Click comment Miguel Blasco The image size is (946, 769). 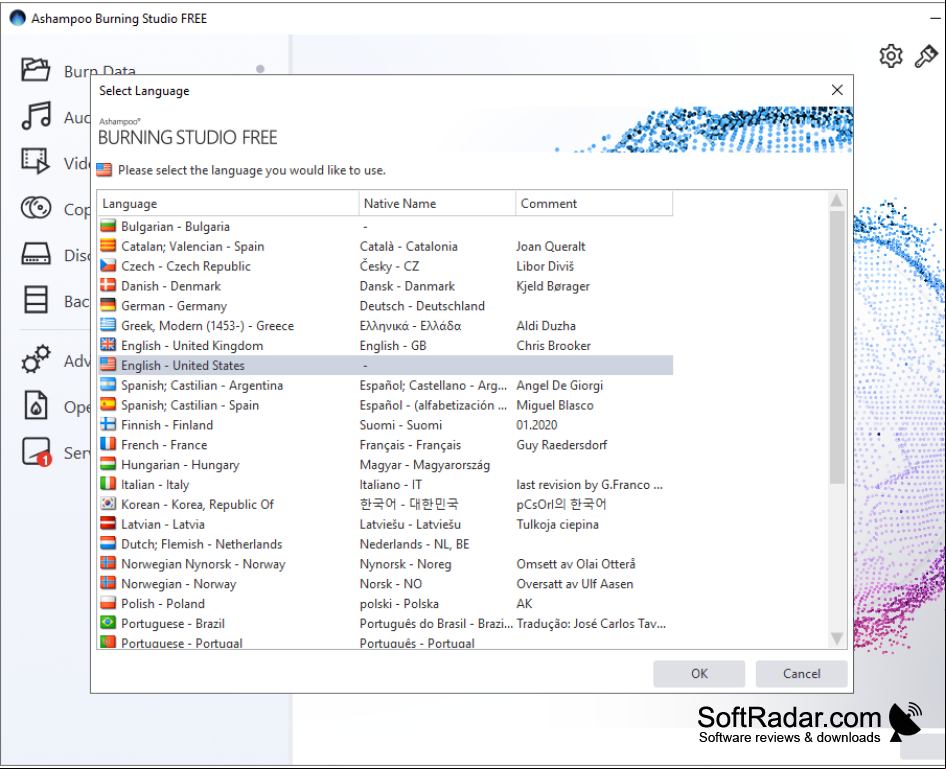pos(555,405)
